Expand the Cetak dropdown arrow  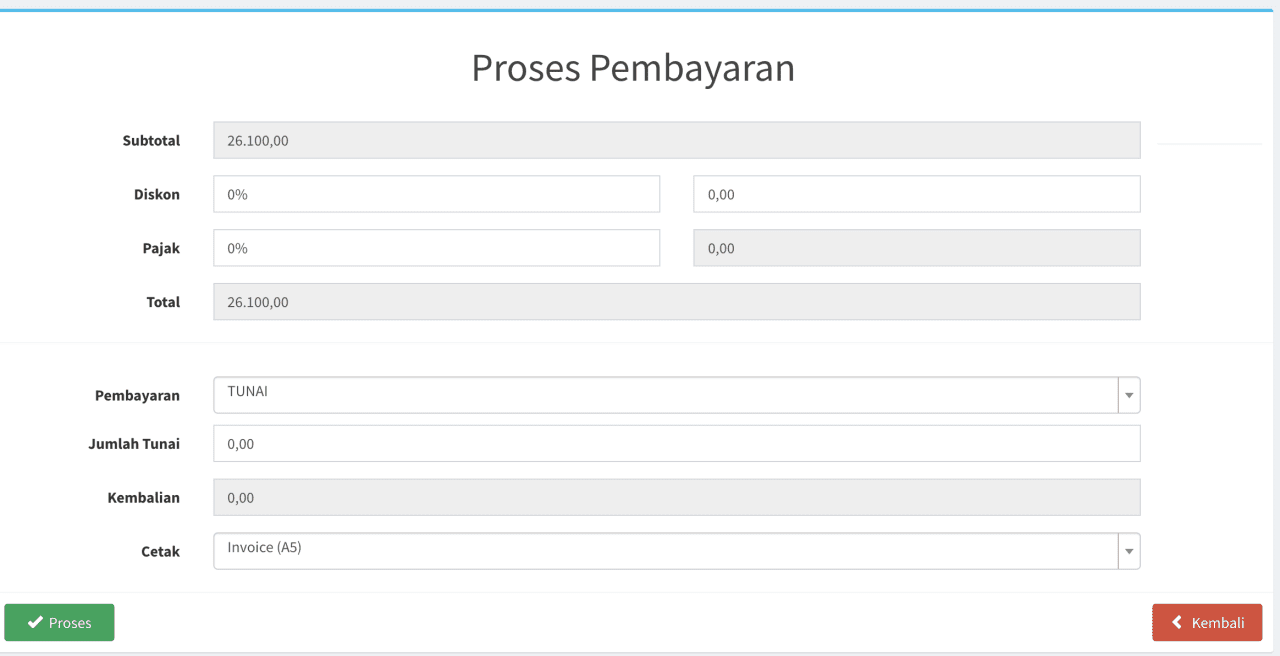pyautogui.click(x=1129, y=551)
